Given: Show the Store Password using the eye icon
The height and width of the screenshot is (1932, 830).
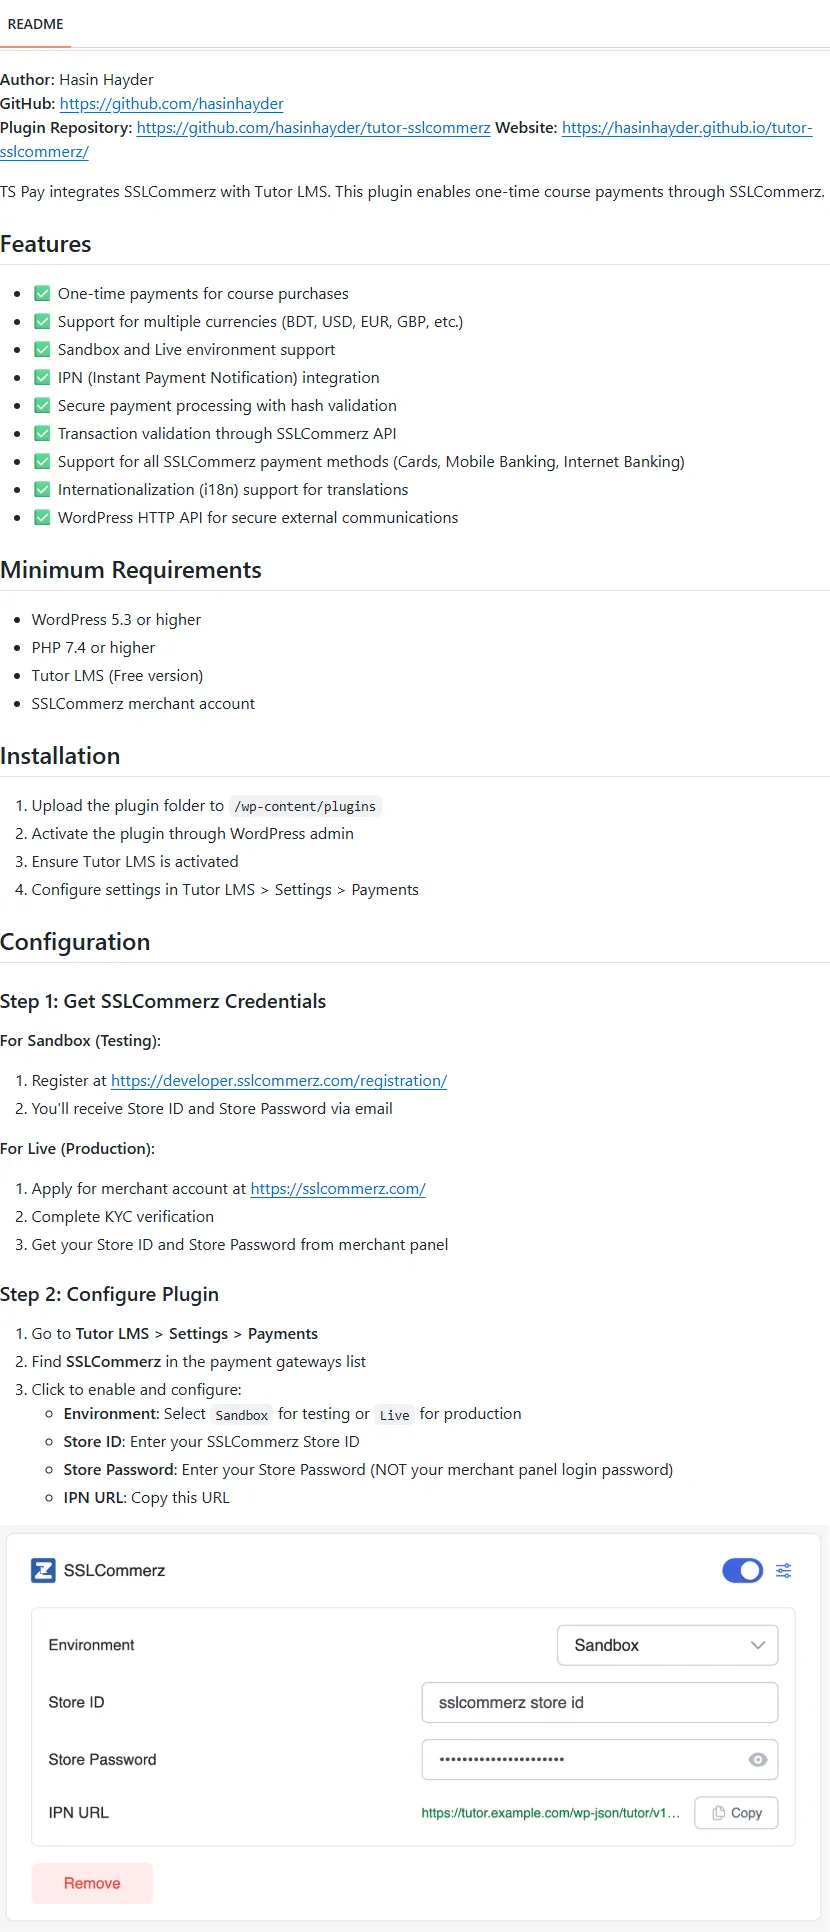Looking at the screenshot, I should tap(758, 1760).
